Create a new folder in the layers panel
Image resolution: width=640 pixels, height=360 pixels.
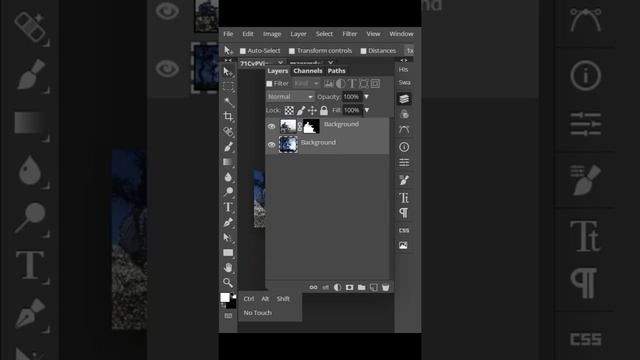click(361, 287)
